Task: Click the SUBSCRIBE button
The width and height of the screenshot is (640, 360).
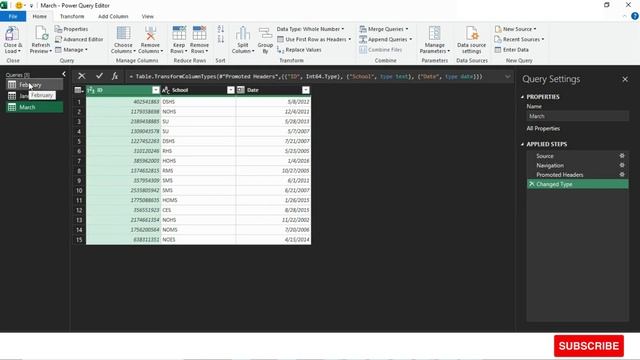Action: (589, 346)
